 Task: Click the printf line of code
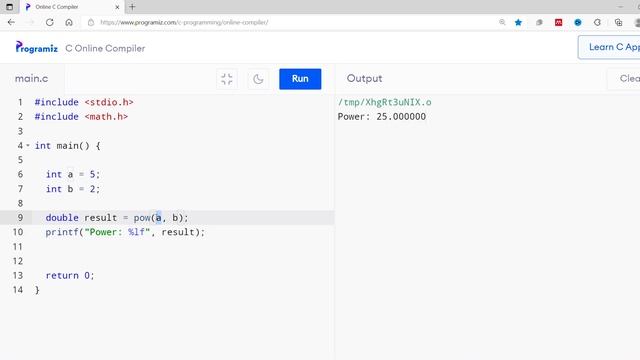pos(125,232)
